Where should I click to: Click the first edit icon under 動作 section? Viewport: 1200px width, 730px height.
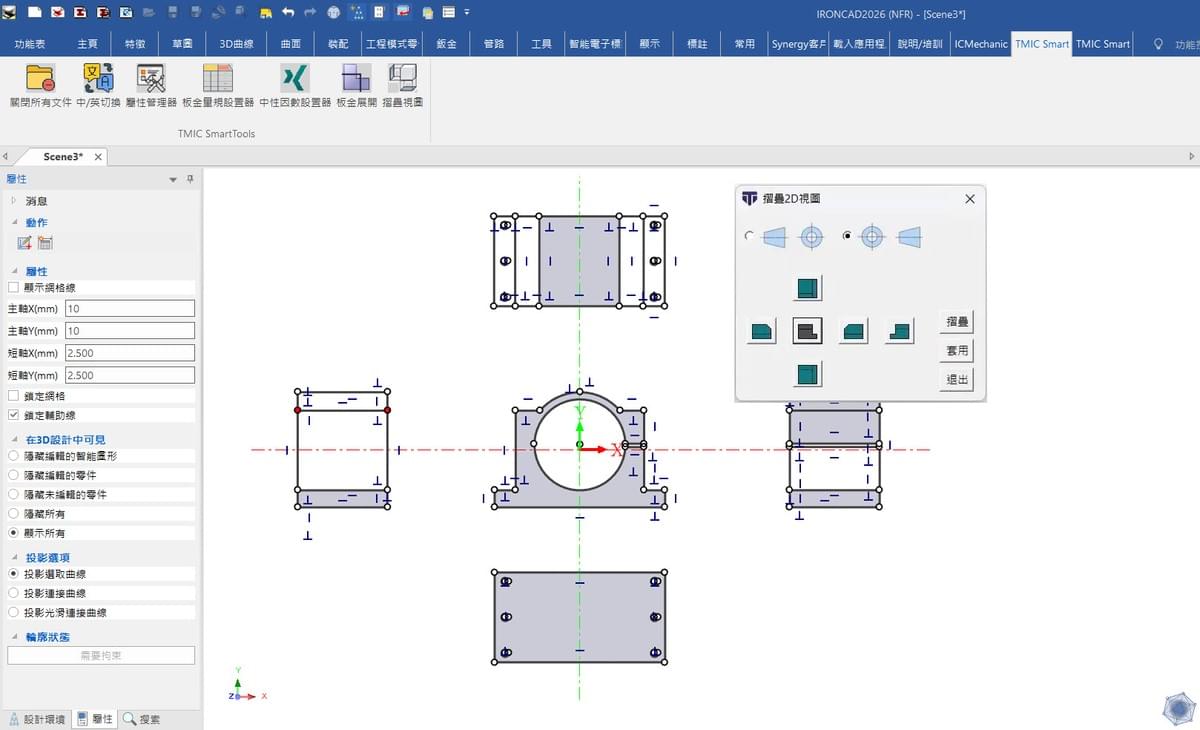coord(25,243)
